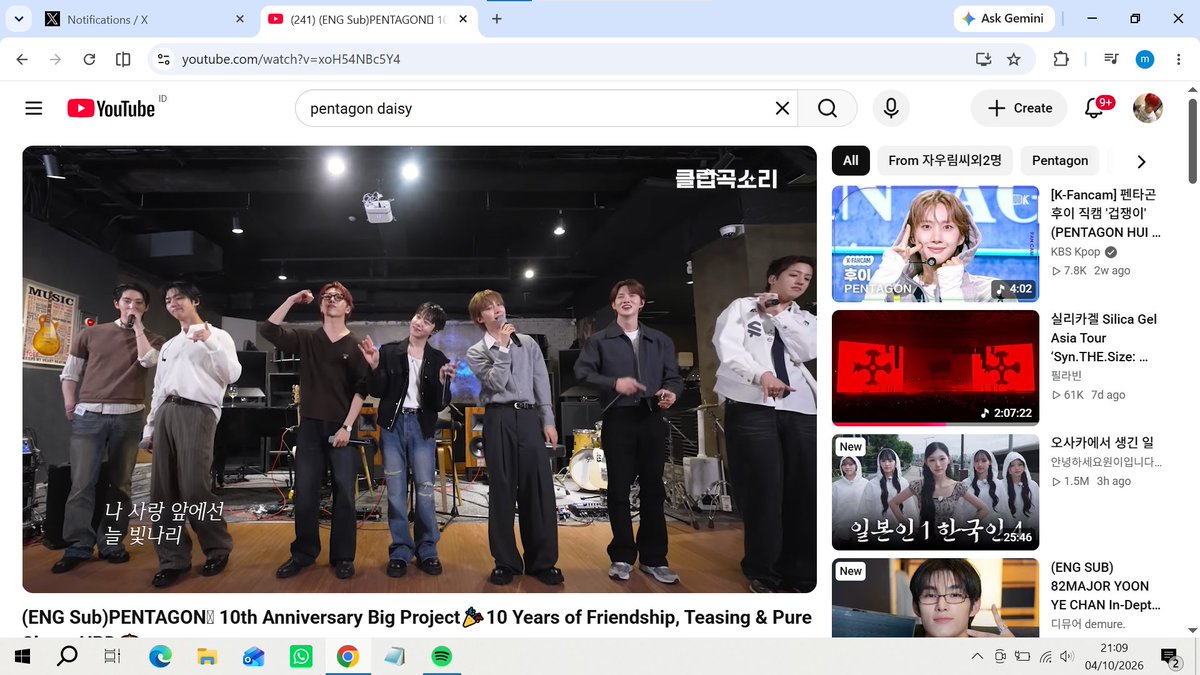
Task: Open Microsoft Edge from the taskbar
Action: tap(160, 656)
